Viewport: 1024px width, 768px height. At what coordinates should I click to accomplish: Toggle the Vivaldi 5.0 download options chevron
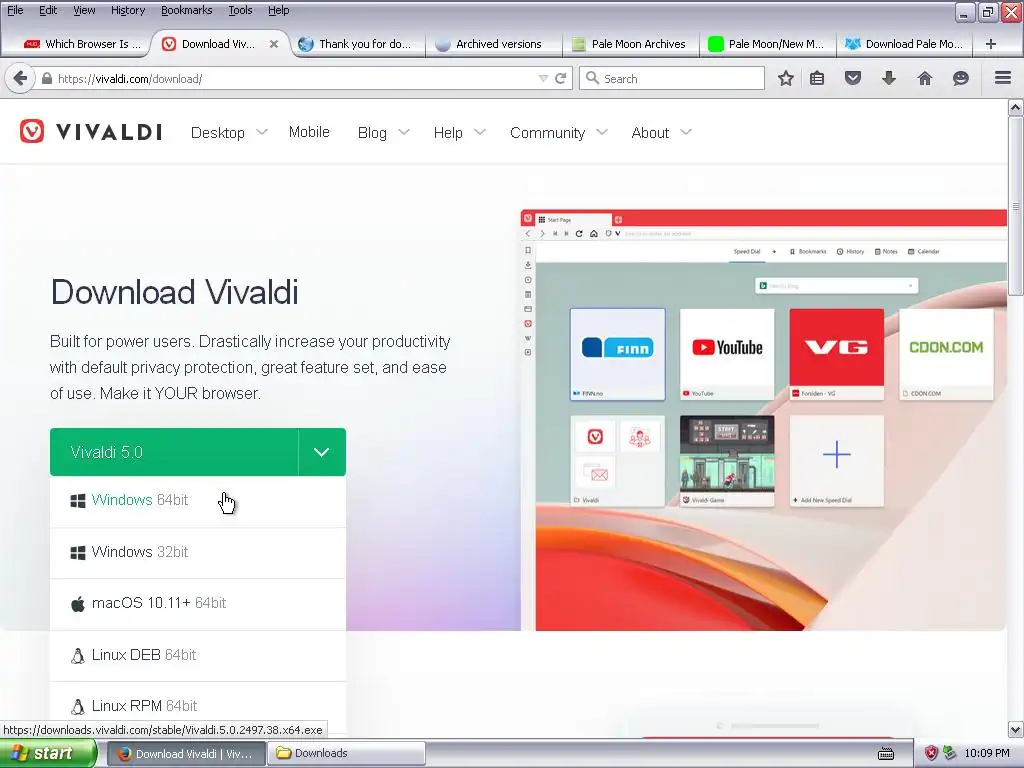tap(321, 452)
